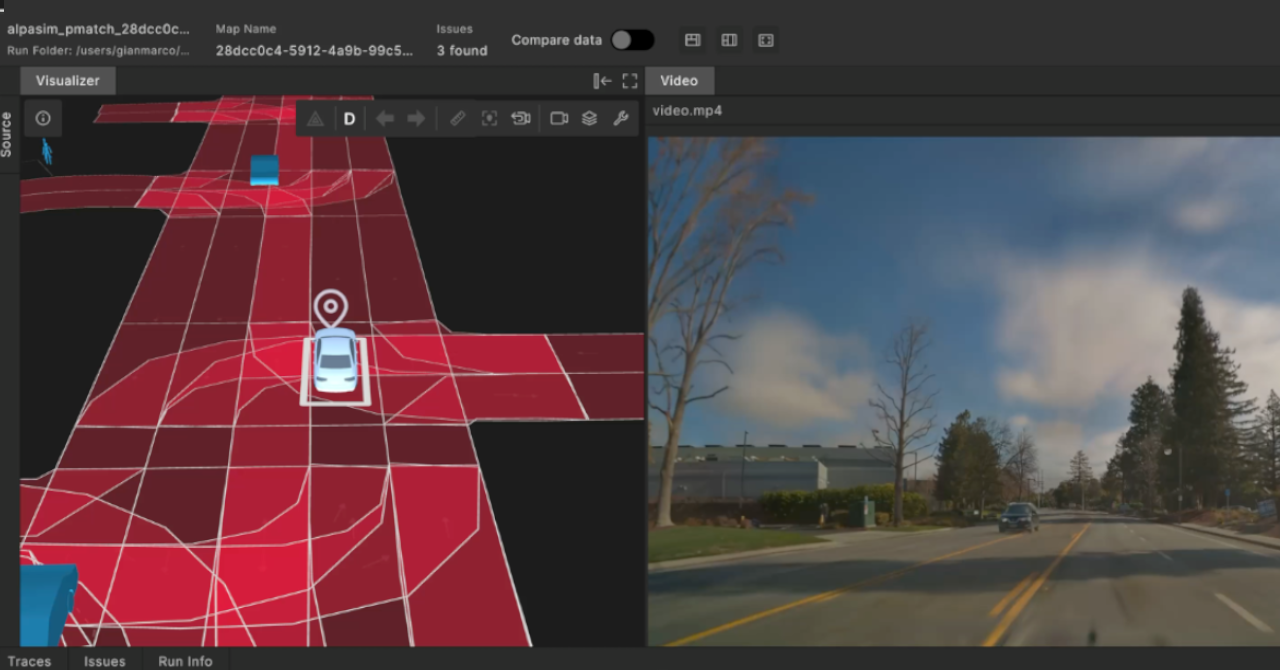
Task: Open the layers stack icon
Action: 590,119
